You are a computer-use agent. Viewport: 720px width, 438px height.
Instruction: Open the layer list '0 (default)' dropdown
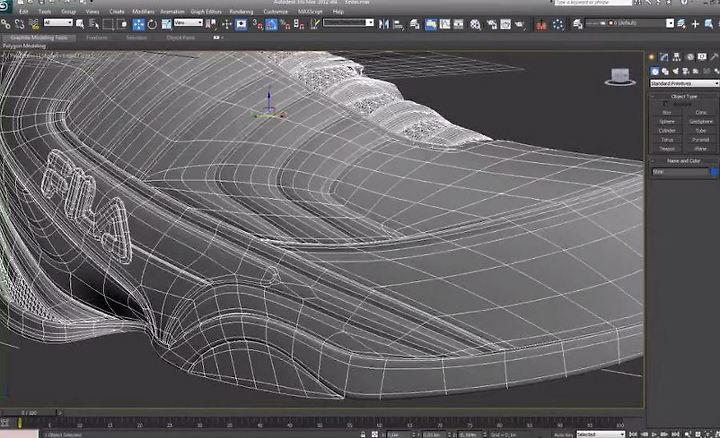[630, 23]
